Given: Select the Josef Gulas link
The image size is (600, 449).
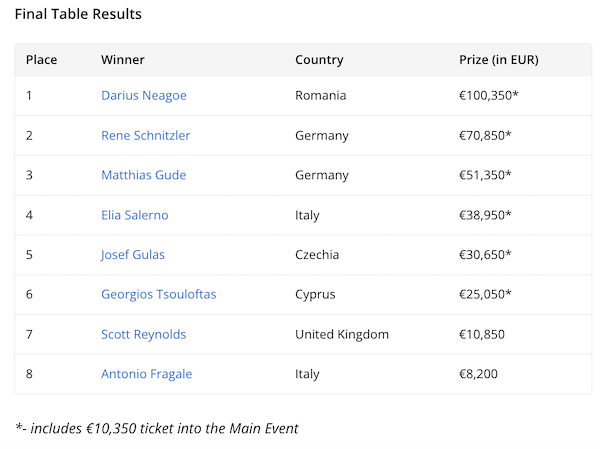Looking at the screenshot, I should (133, 255).
